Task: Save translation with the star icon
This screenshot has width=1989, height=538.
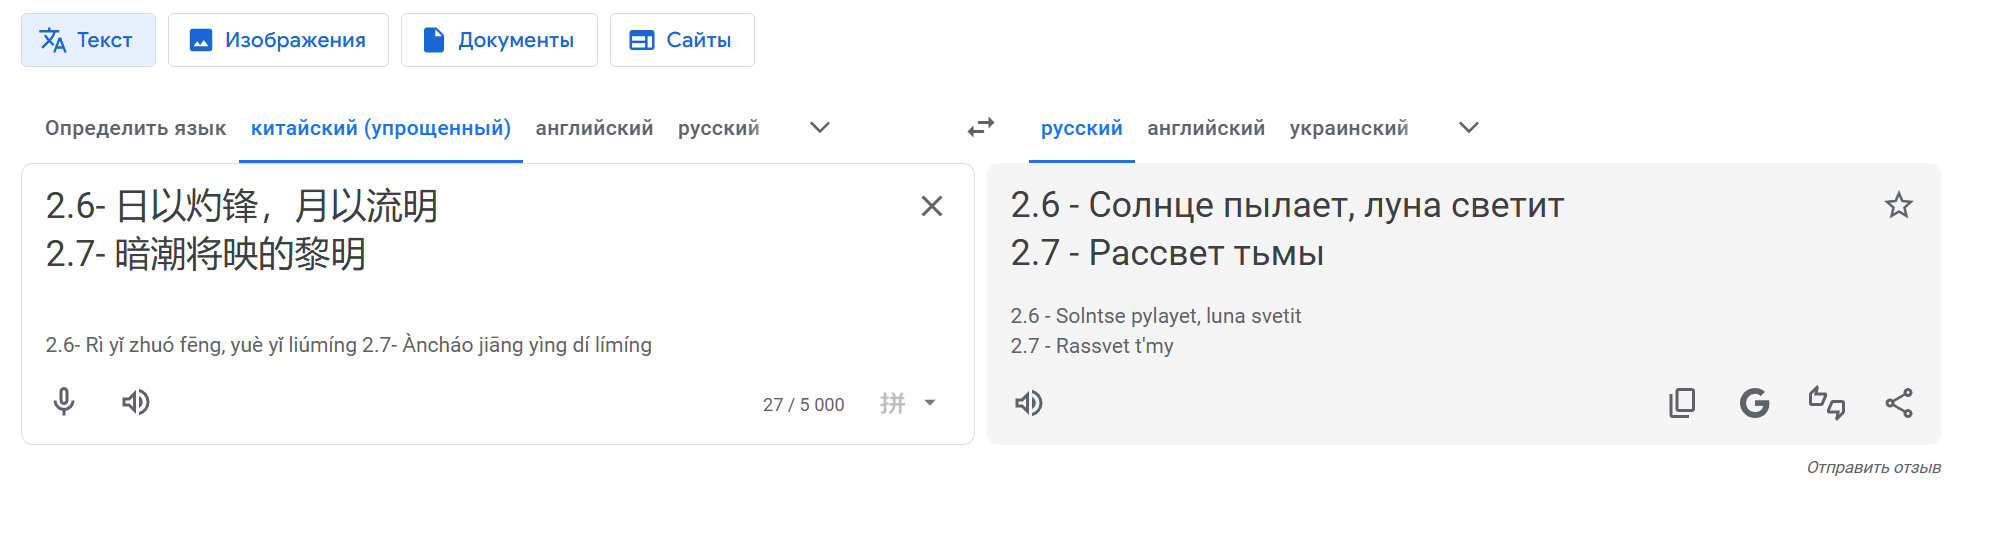Action: click(1898, 206)
